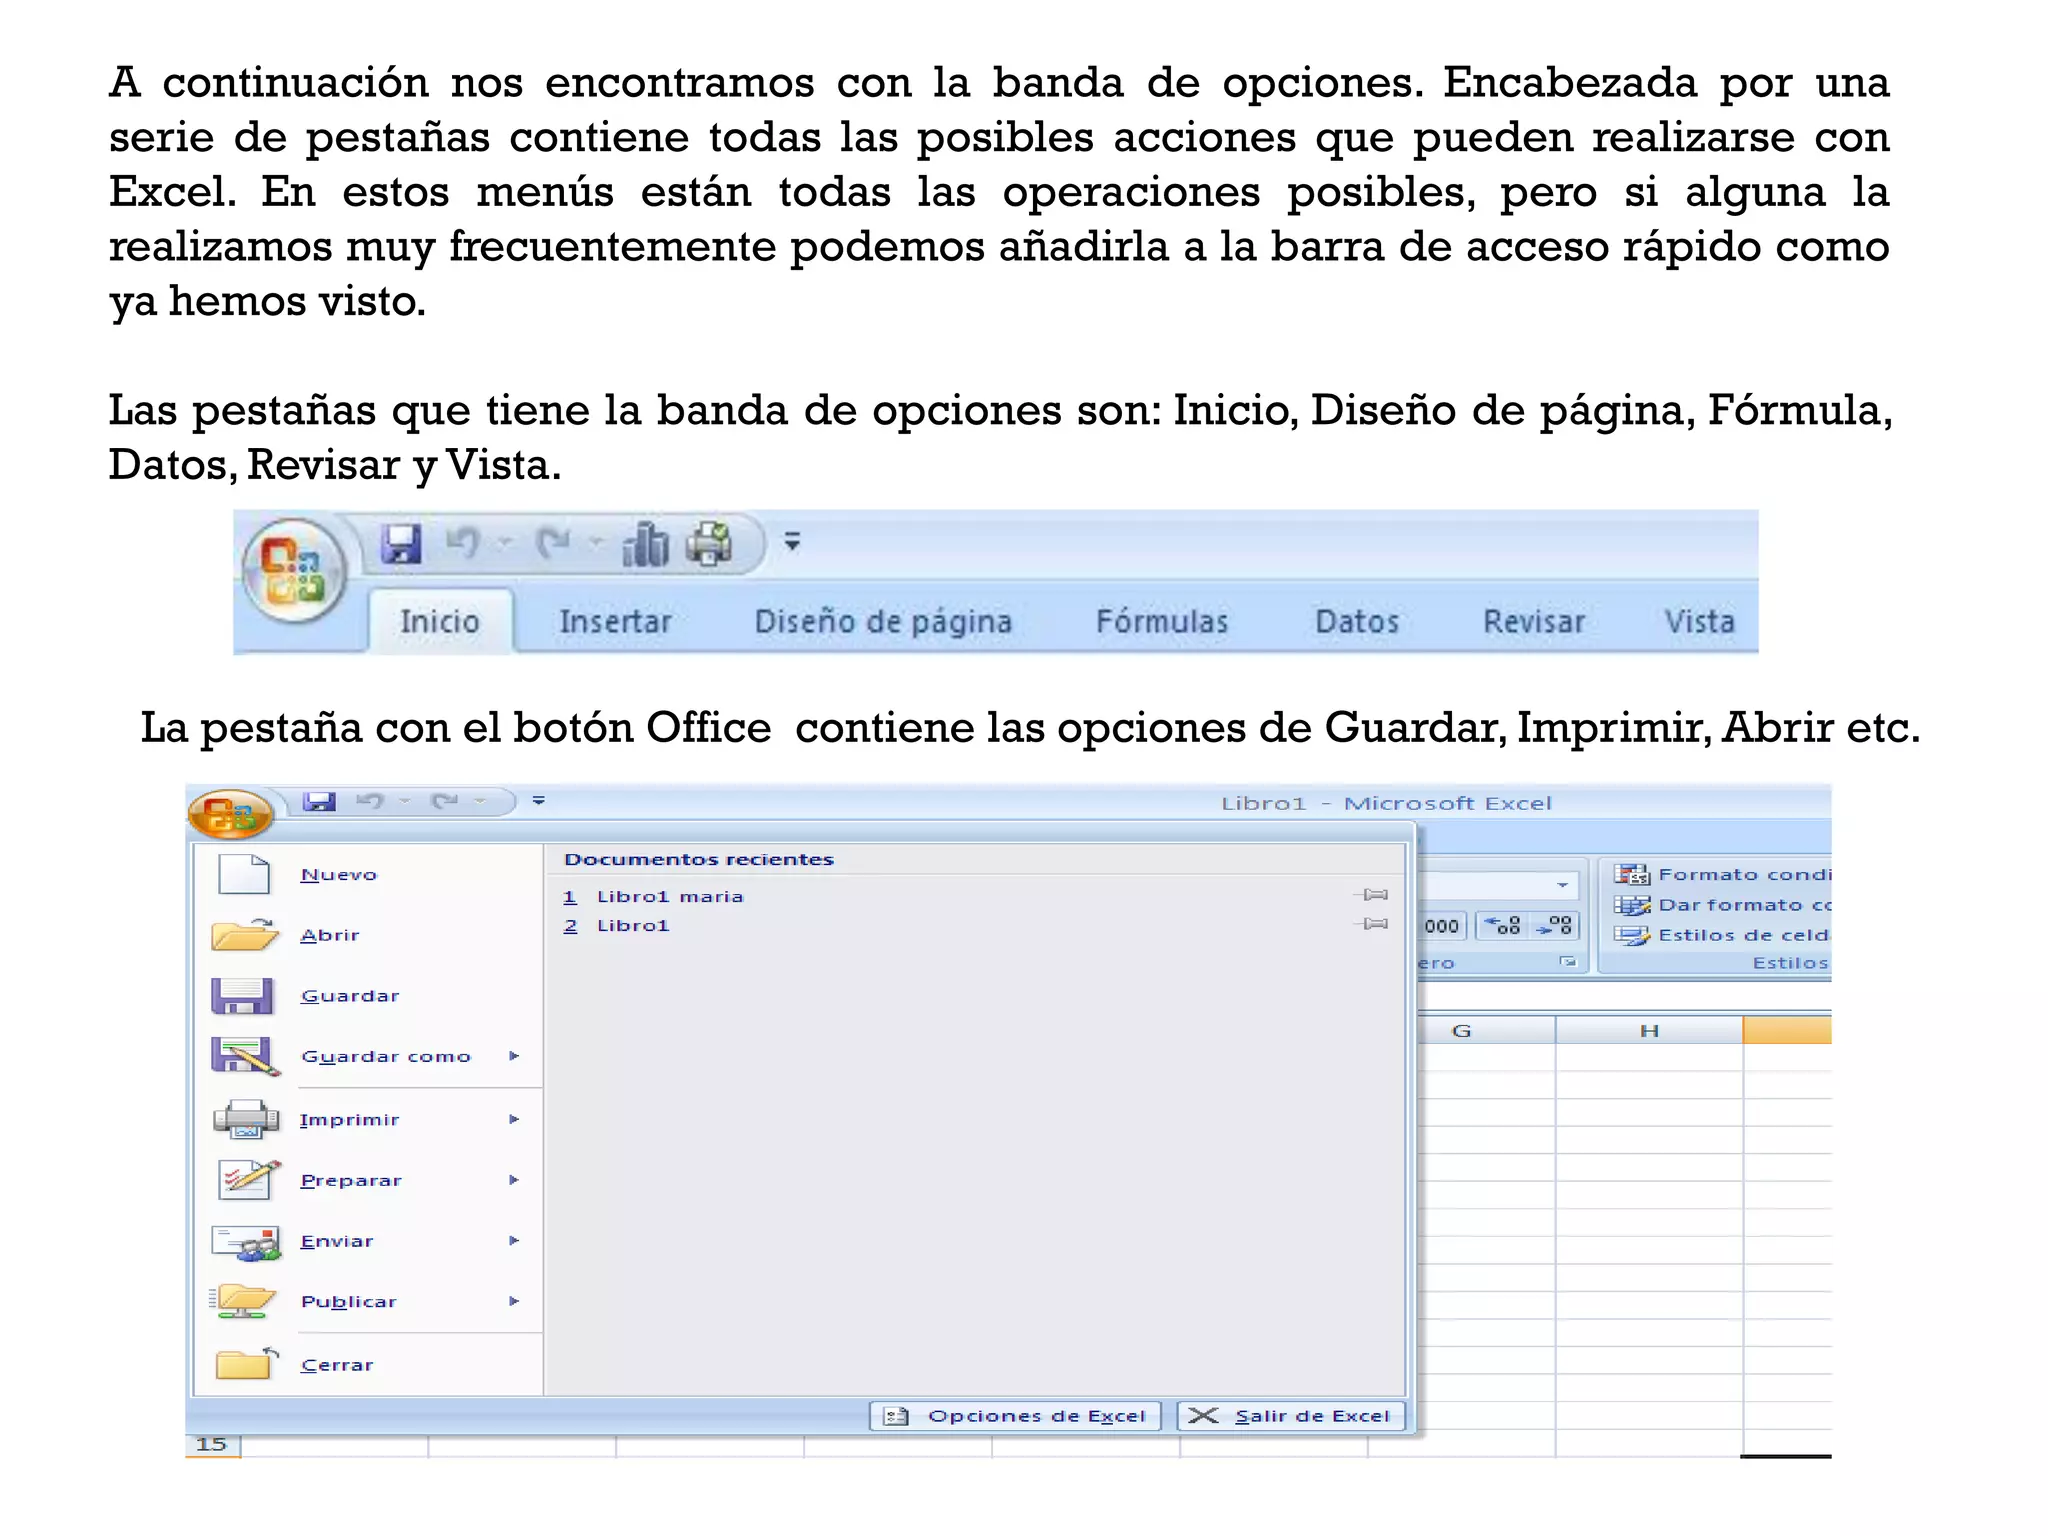Image resolution: width=2048 pixels, height=1536 pixels.
Task: Select column H header
Action: 1649,1031
